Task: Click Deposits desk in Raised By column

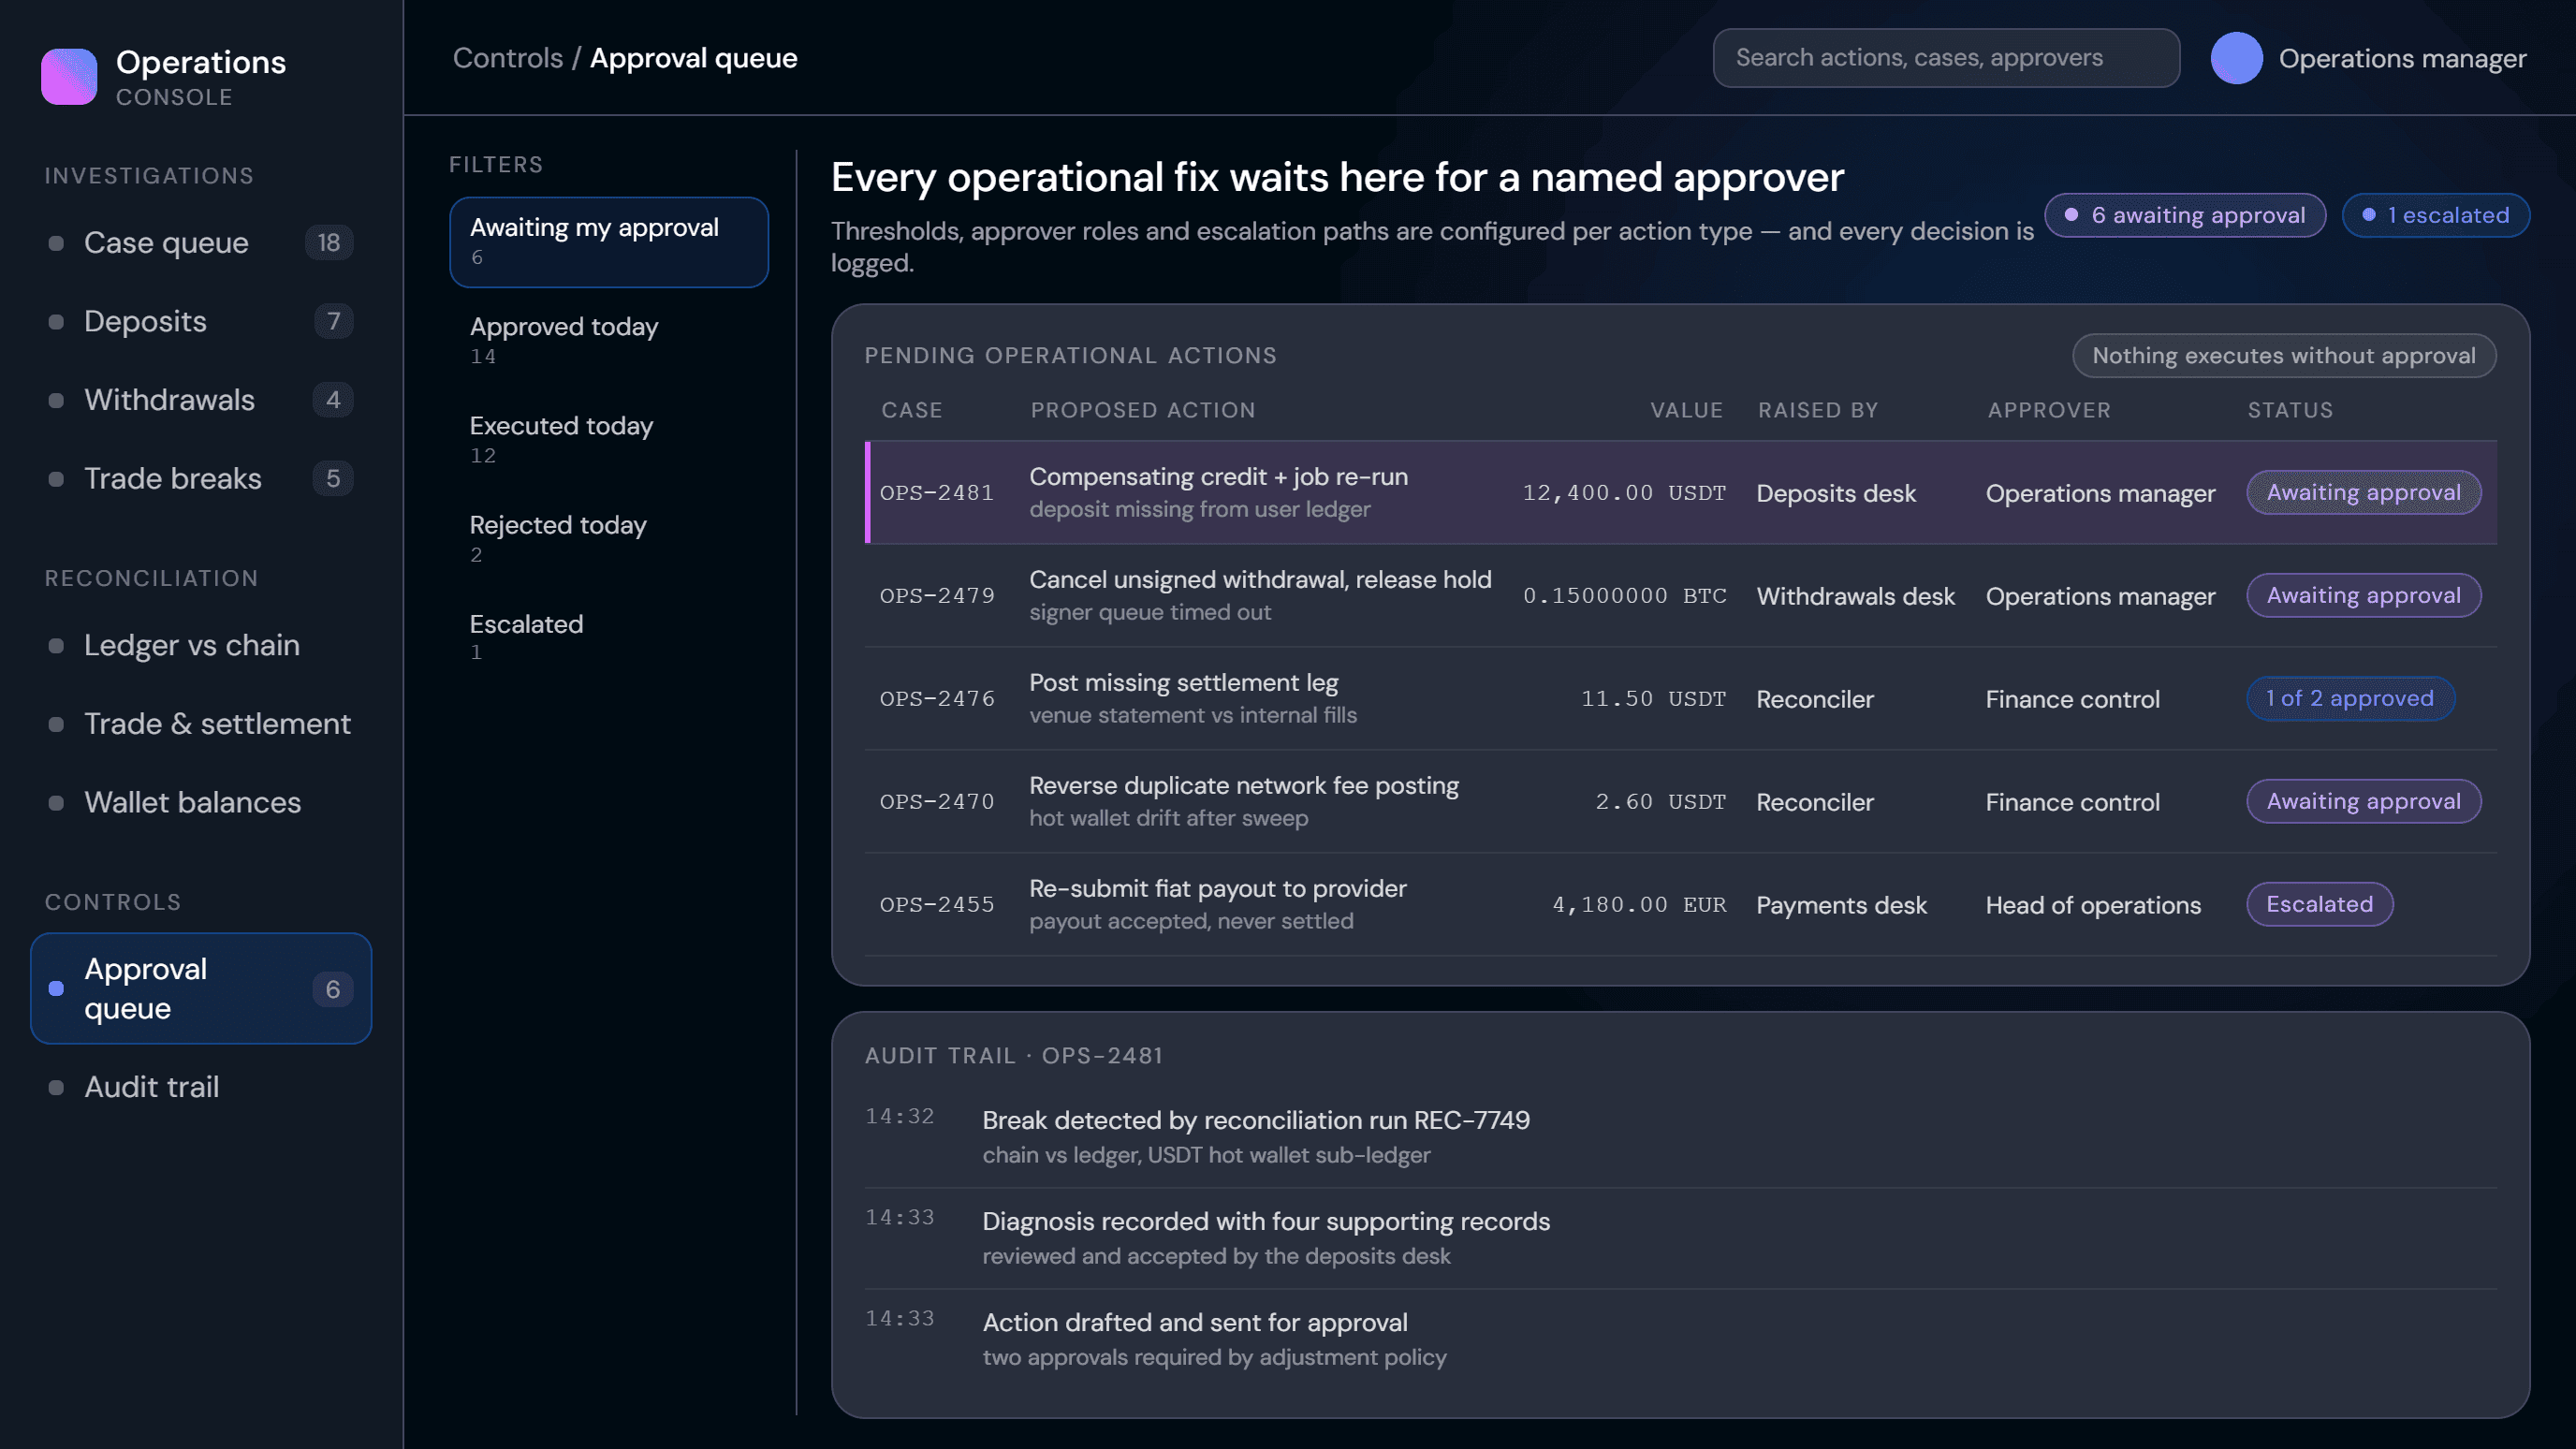Action: pos(1836,493)
